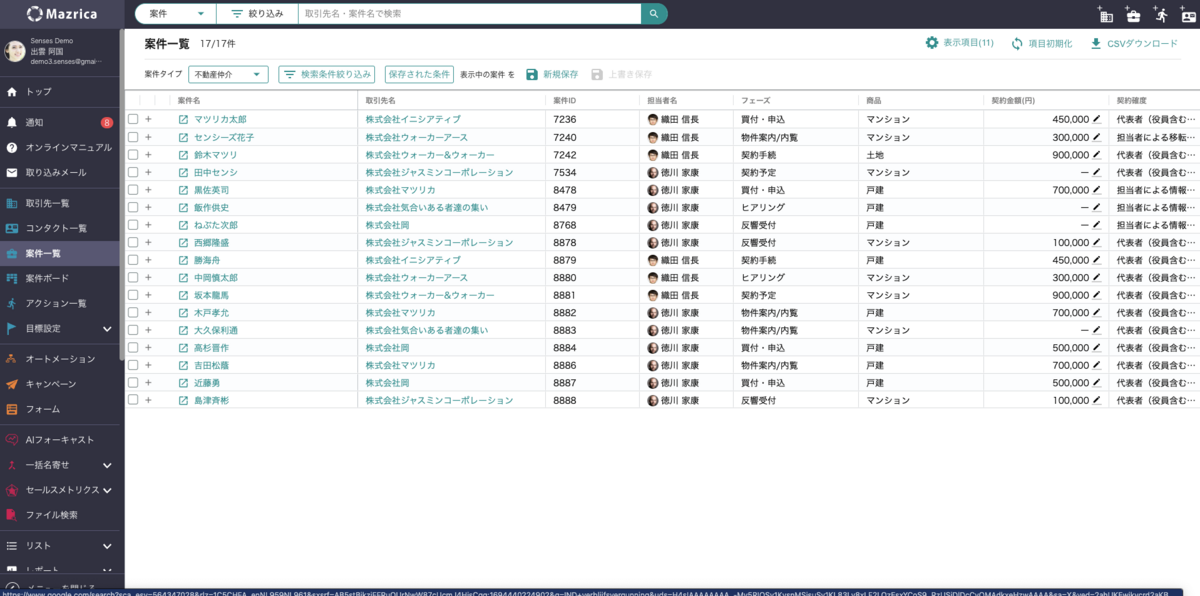Viewport: 1200px width, 596px height.
Task: Click the CSV download icon
Action: click(1096, 43)
